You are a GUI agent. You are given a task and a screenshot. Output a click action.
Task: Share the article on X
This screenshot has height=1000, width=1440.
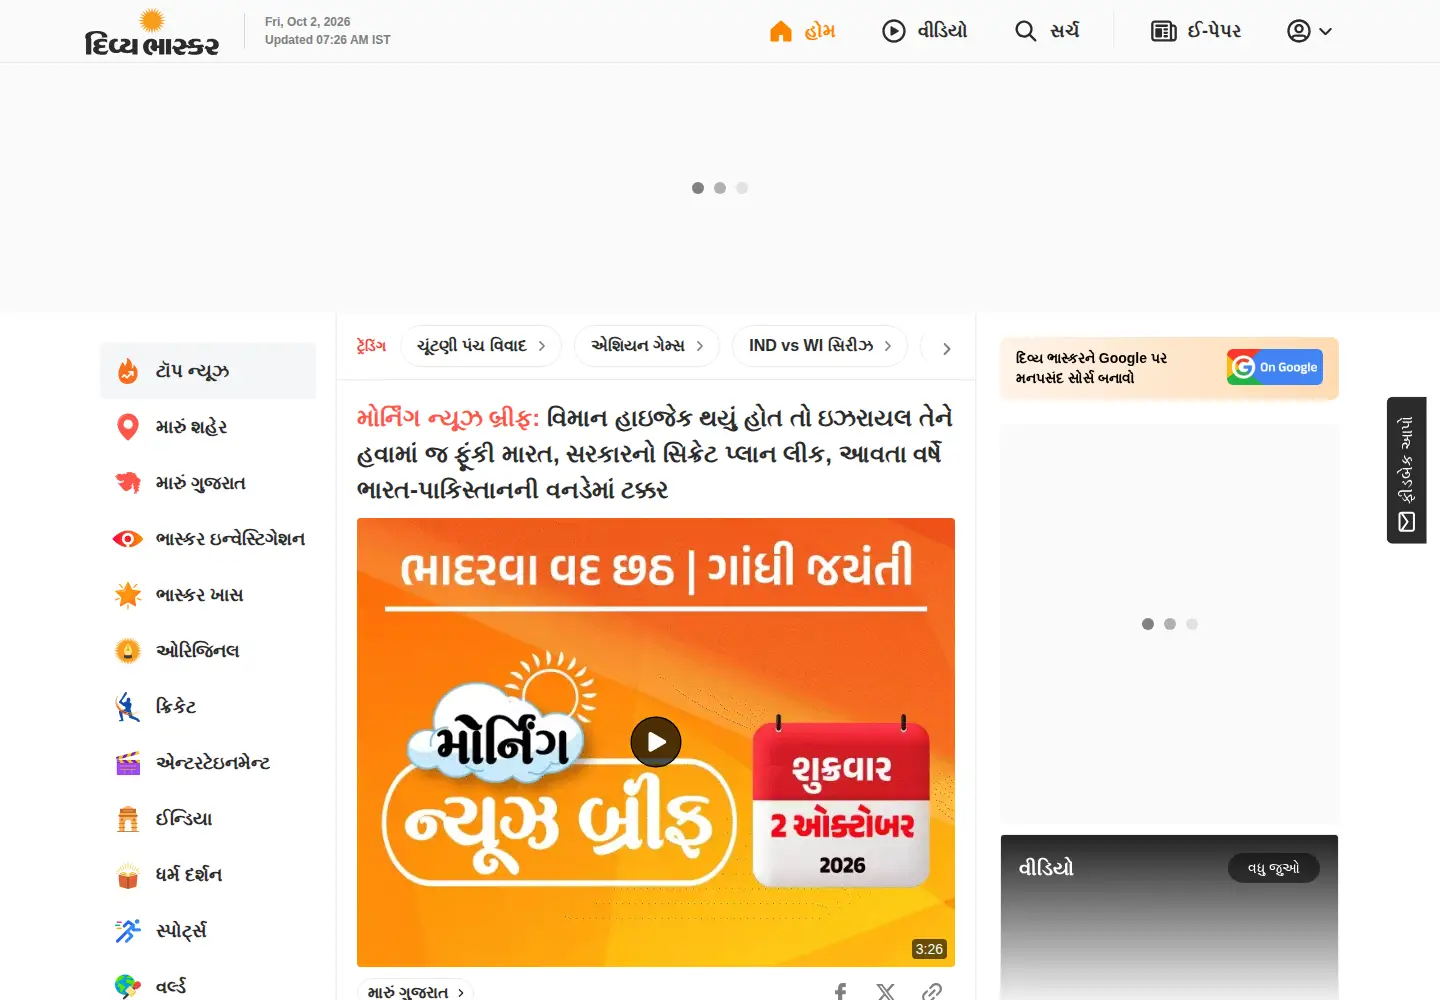tap(886, 992)
